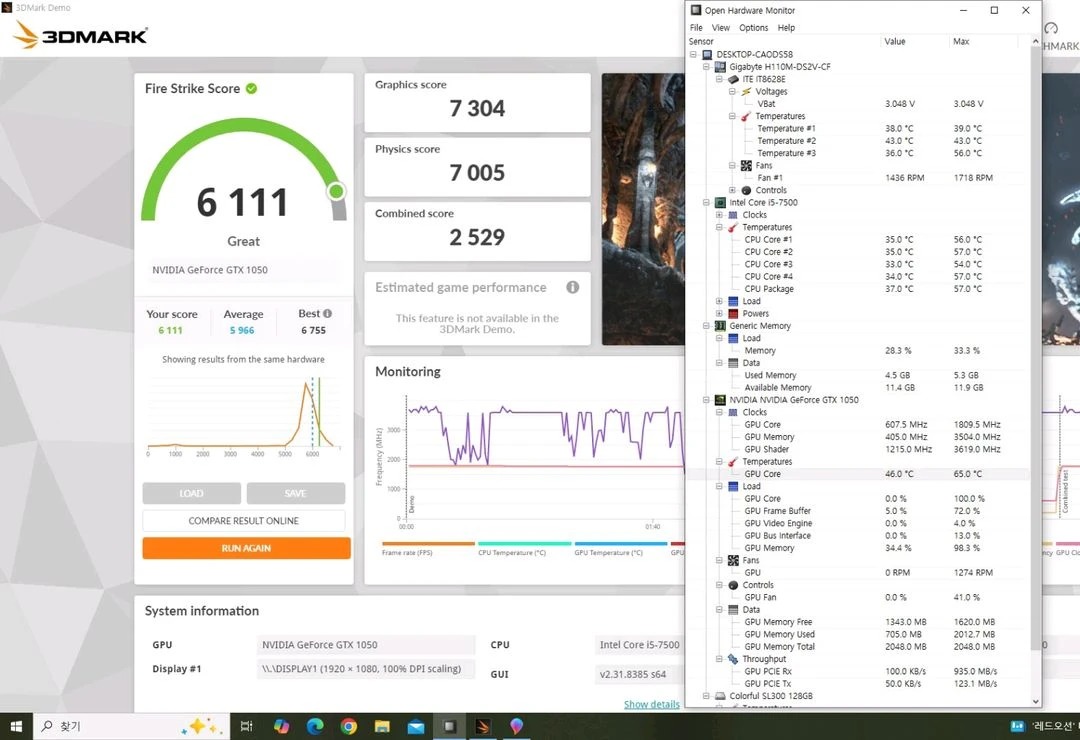The height and width of the screenshot is (740, 1080).
Task: Click the ITE IT8628E chip icon
Action: point(734,79)
